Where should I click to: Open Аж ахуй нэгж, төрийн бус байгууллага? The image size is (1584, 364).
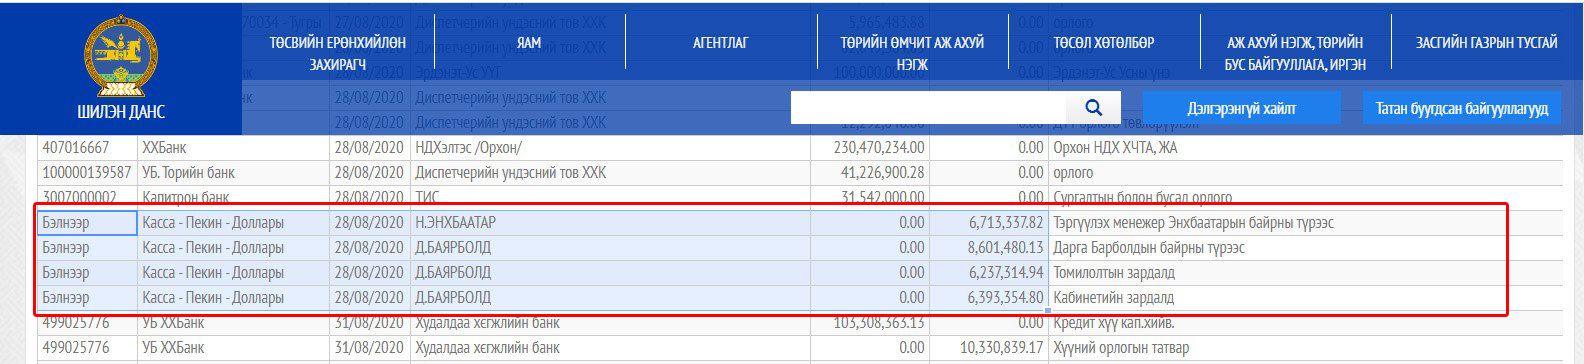pyautogui.click(x=1295, y=53)
